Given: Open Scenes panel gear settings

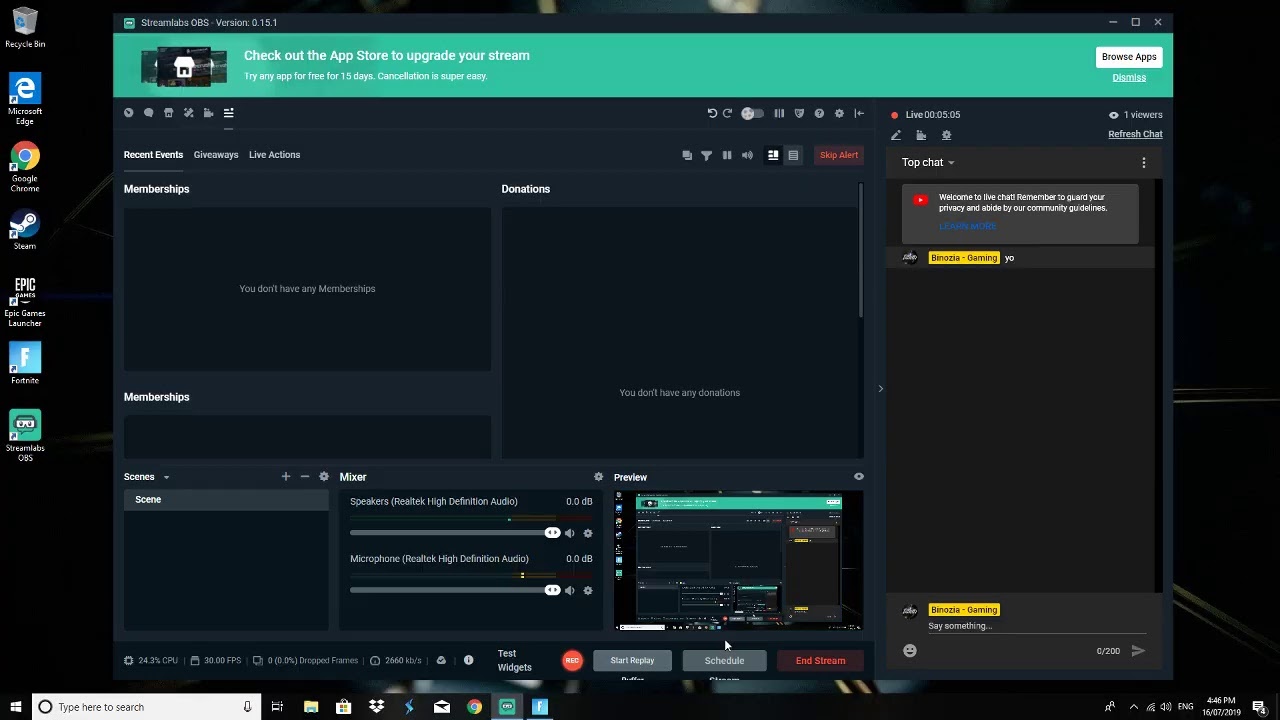Looking at the screenshot, I should click(324, 477).
